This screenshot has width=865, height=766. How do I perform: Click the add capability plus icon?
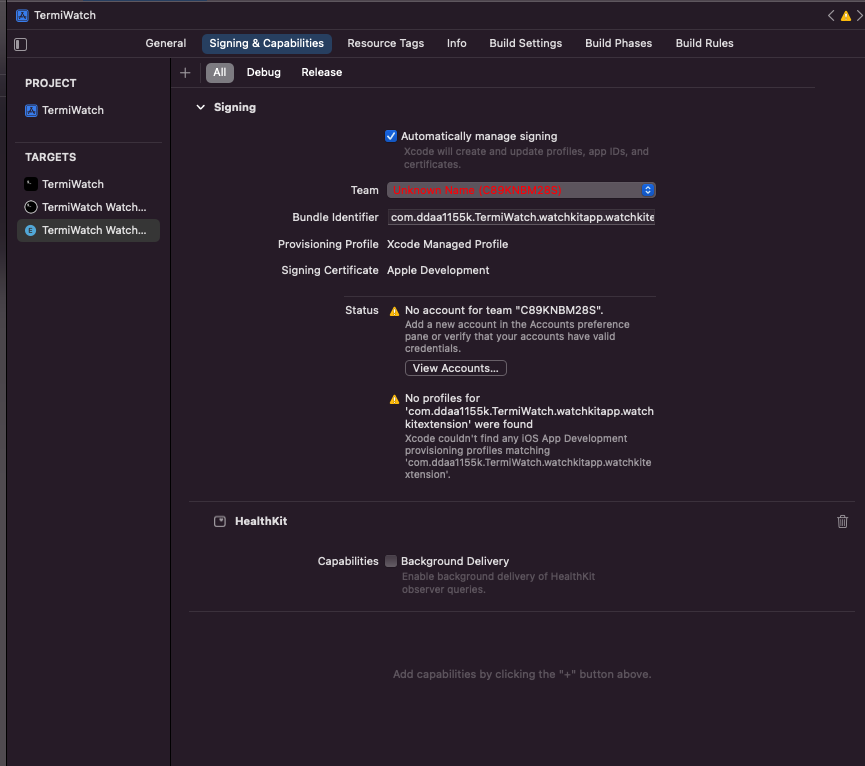pos(185,73)
